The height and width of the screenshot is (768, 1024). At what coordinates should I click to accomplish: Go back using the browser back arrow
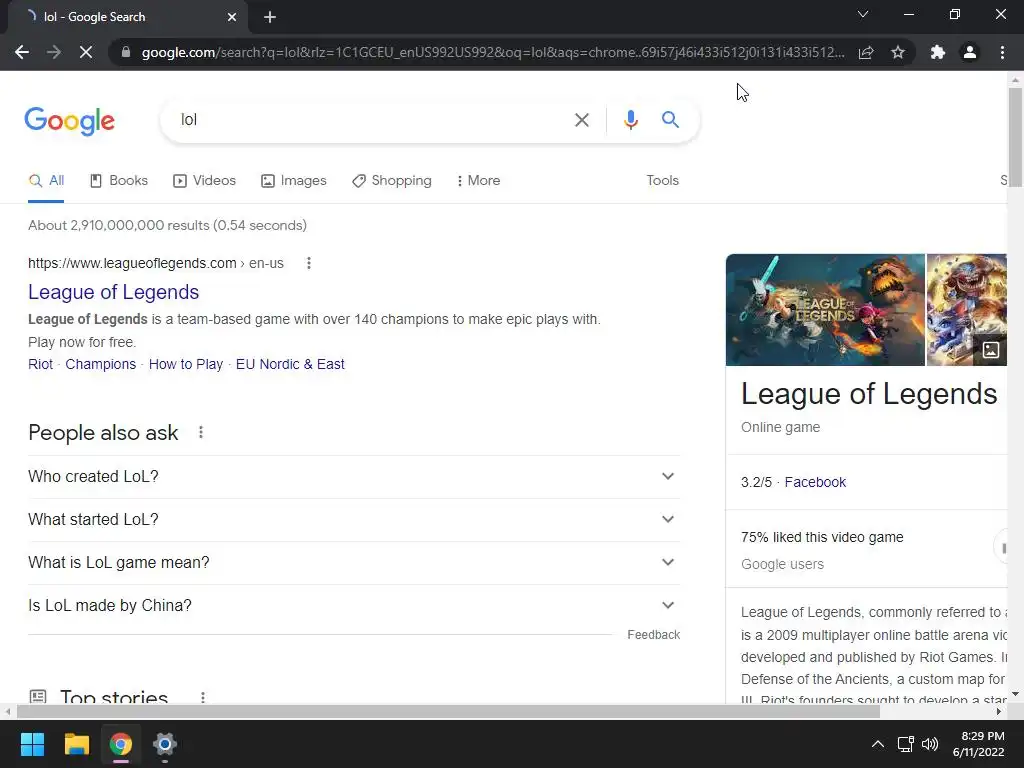click(22, 52)
